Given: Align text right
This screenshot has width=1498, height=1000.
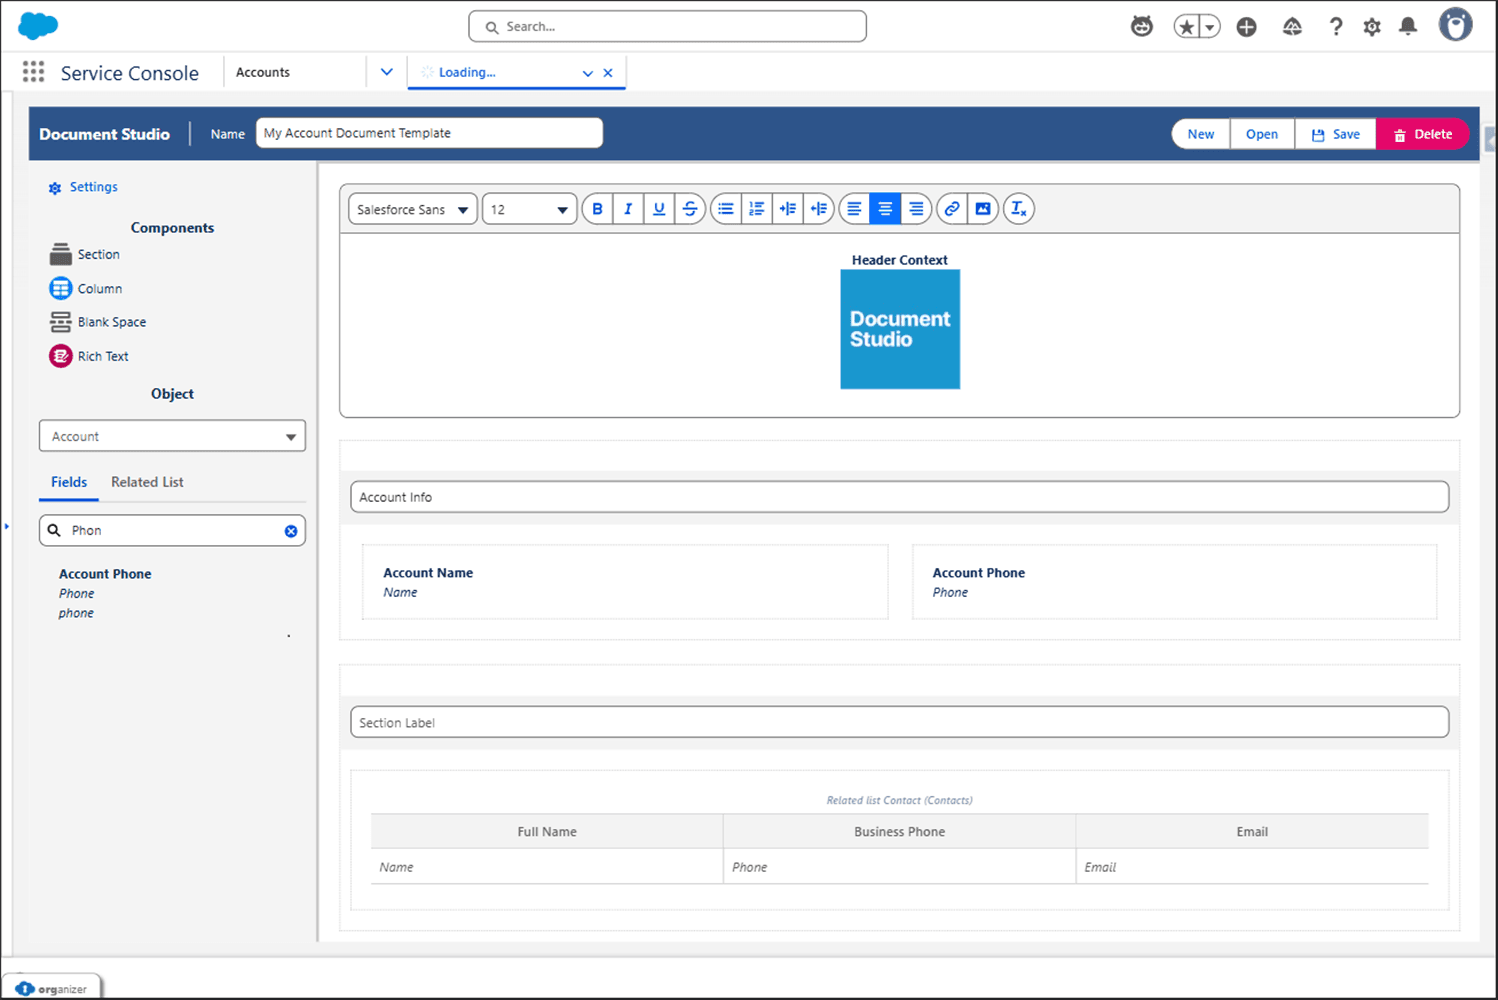Looking at the screenshot, I should click(916, 209).
